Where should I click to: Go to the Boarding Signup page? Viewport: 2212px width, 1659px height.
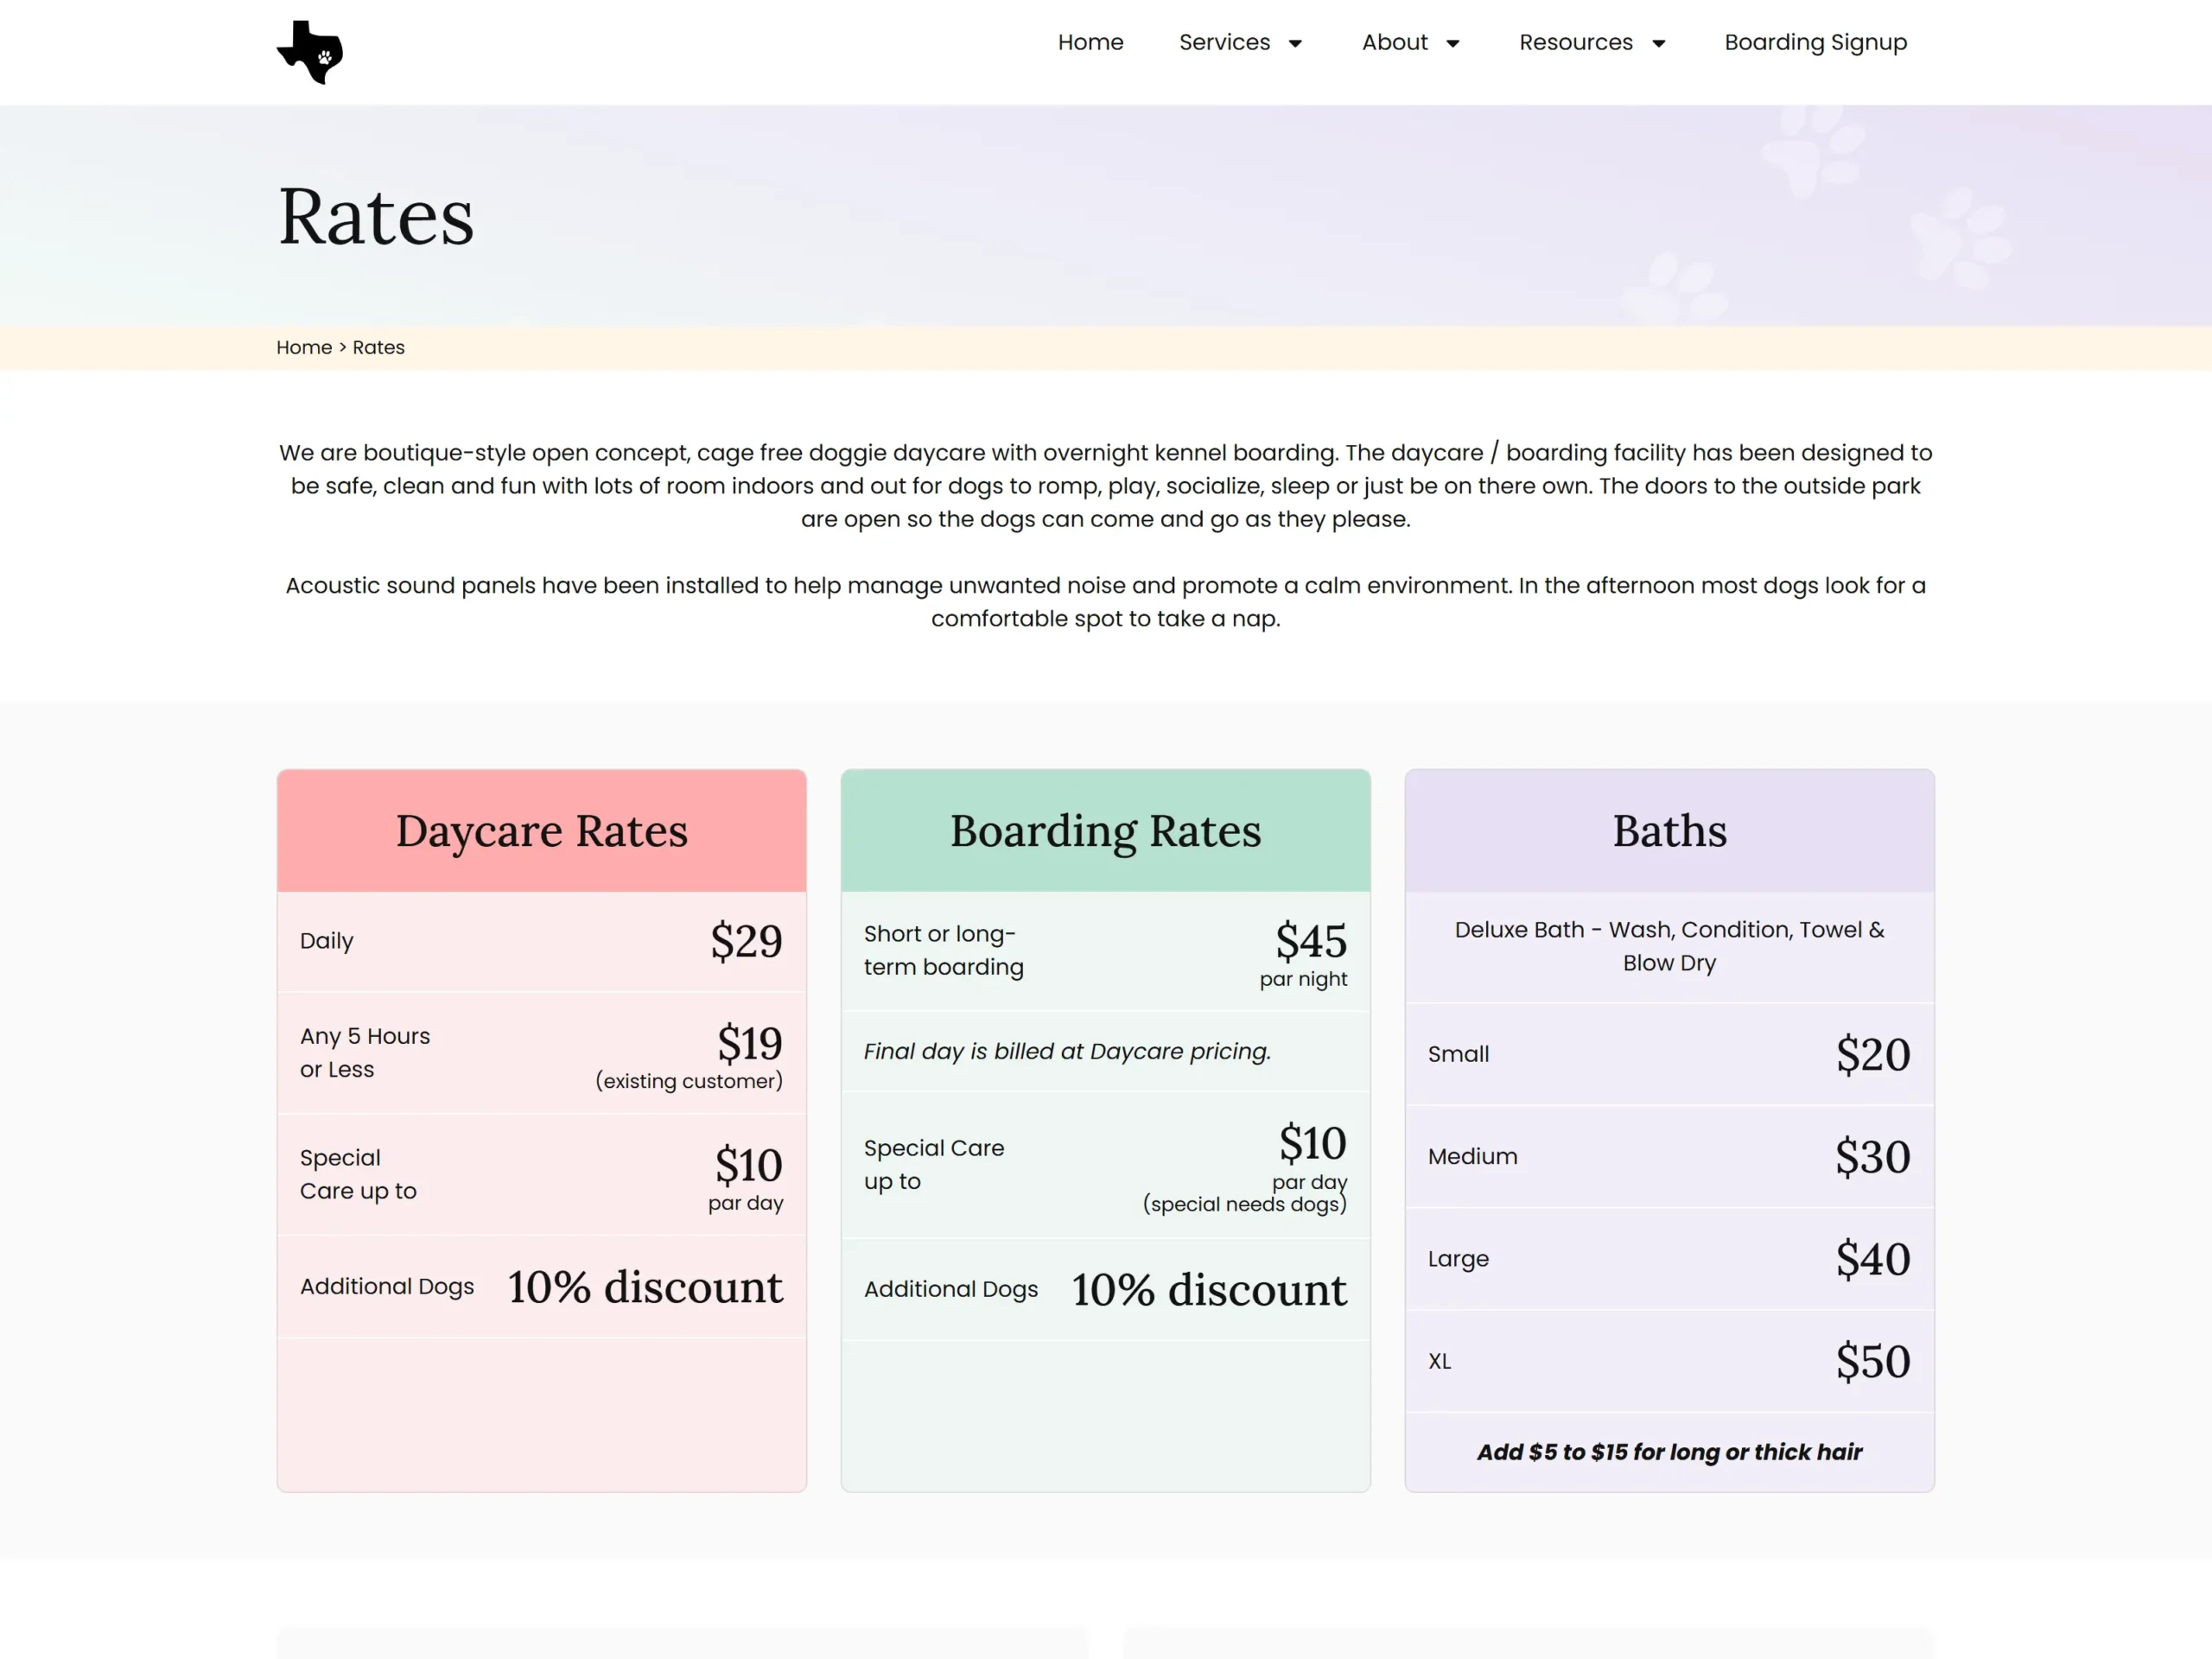pyautogui.click(x=1815, y=42)
